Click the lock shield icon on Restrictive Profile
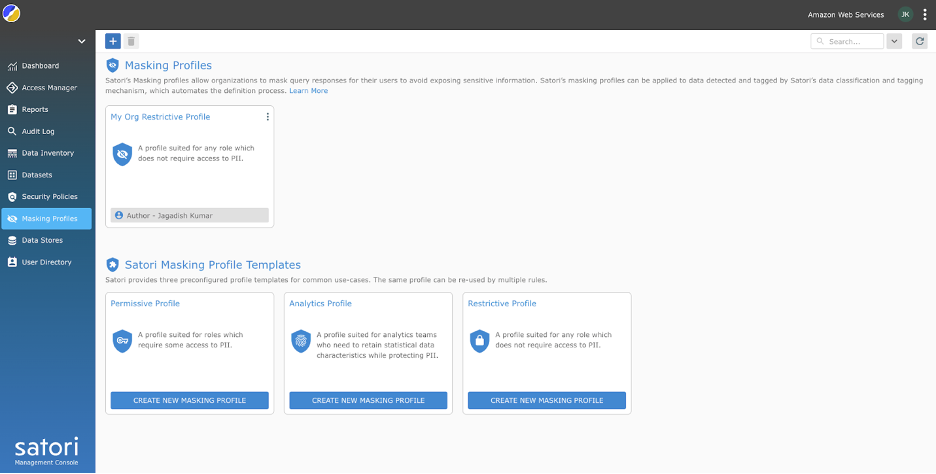 pos(479,341)
